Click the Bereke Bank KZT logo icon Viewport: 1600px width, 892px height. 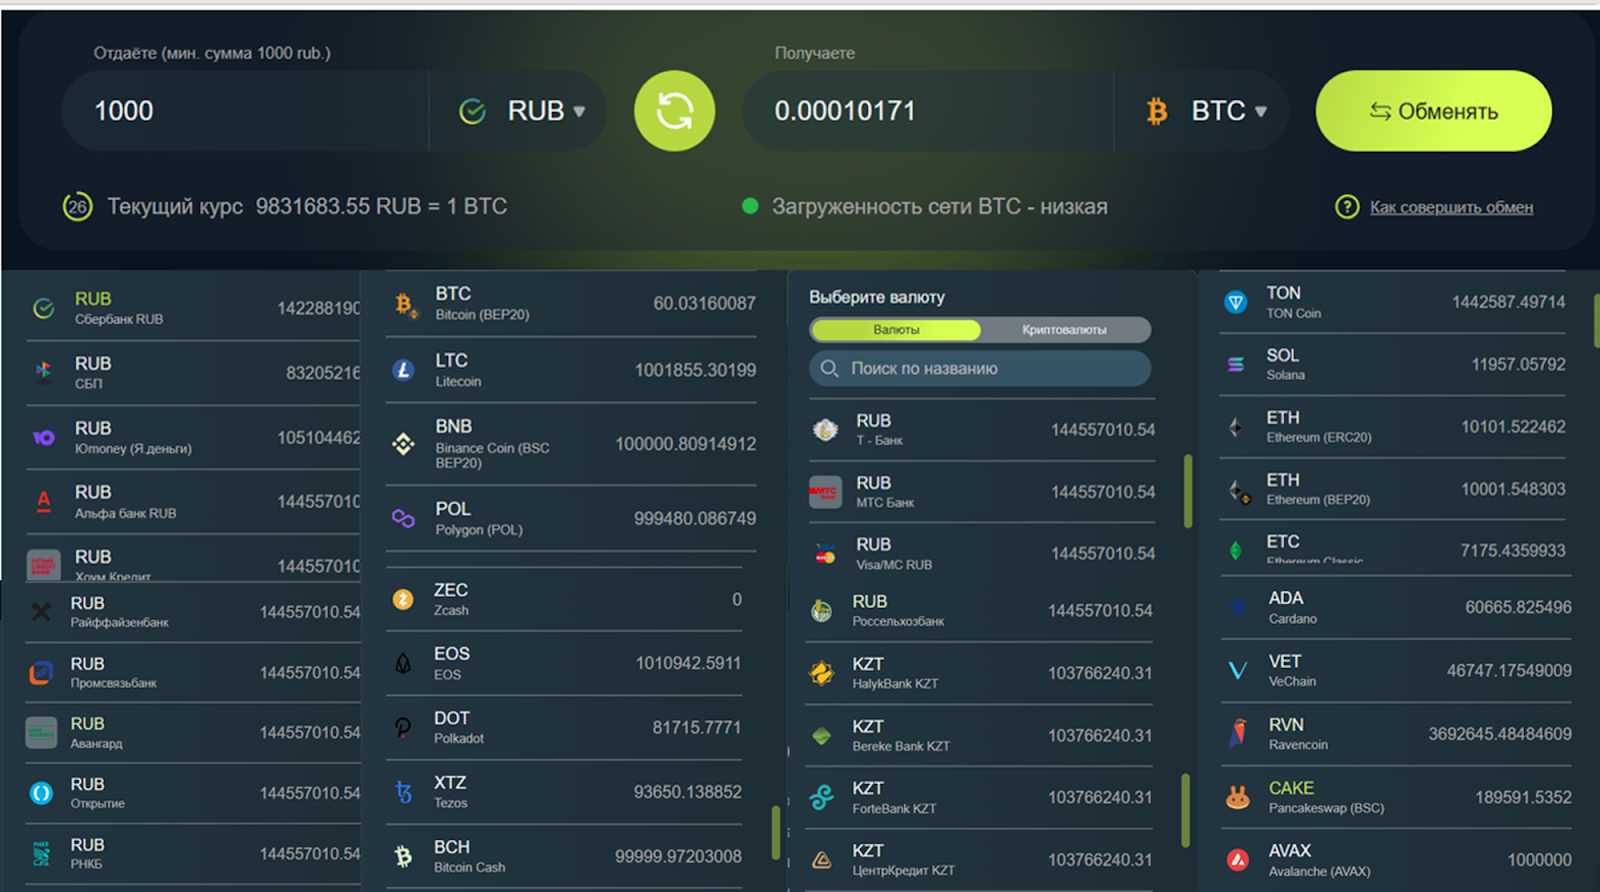(x=821, y=736)
